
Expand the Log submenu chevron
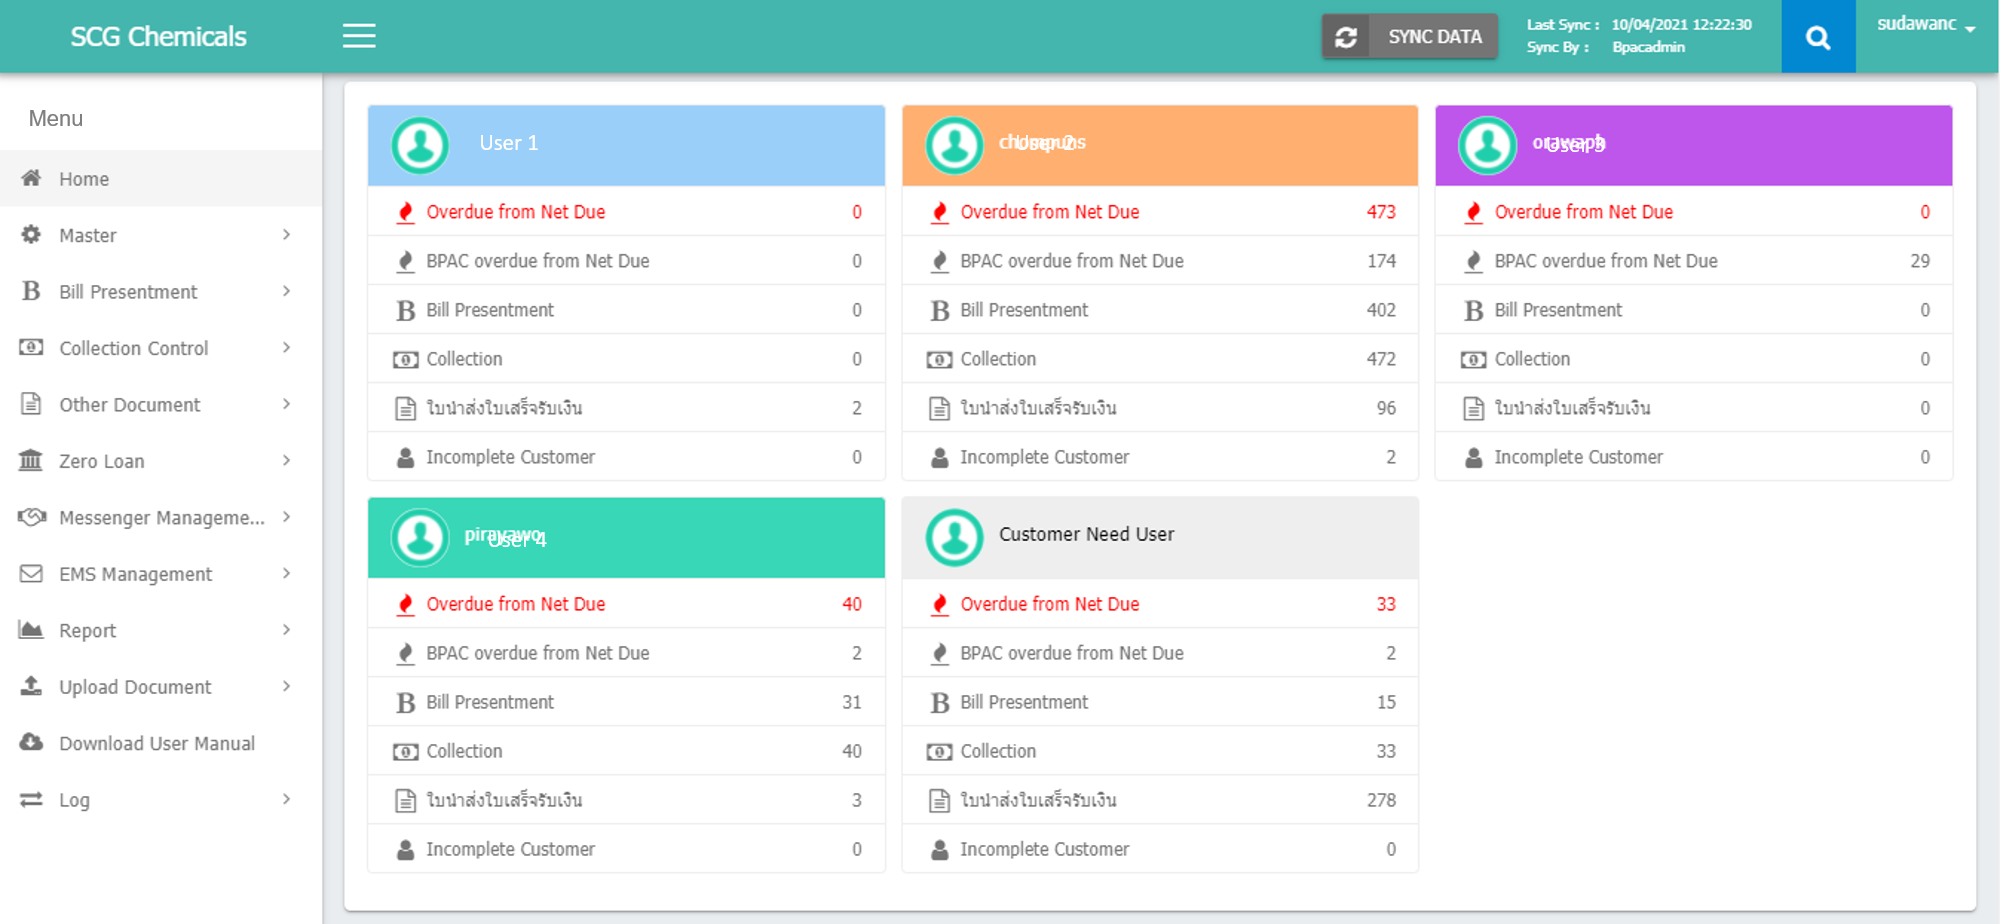pos(287,799)
